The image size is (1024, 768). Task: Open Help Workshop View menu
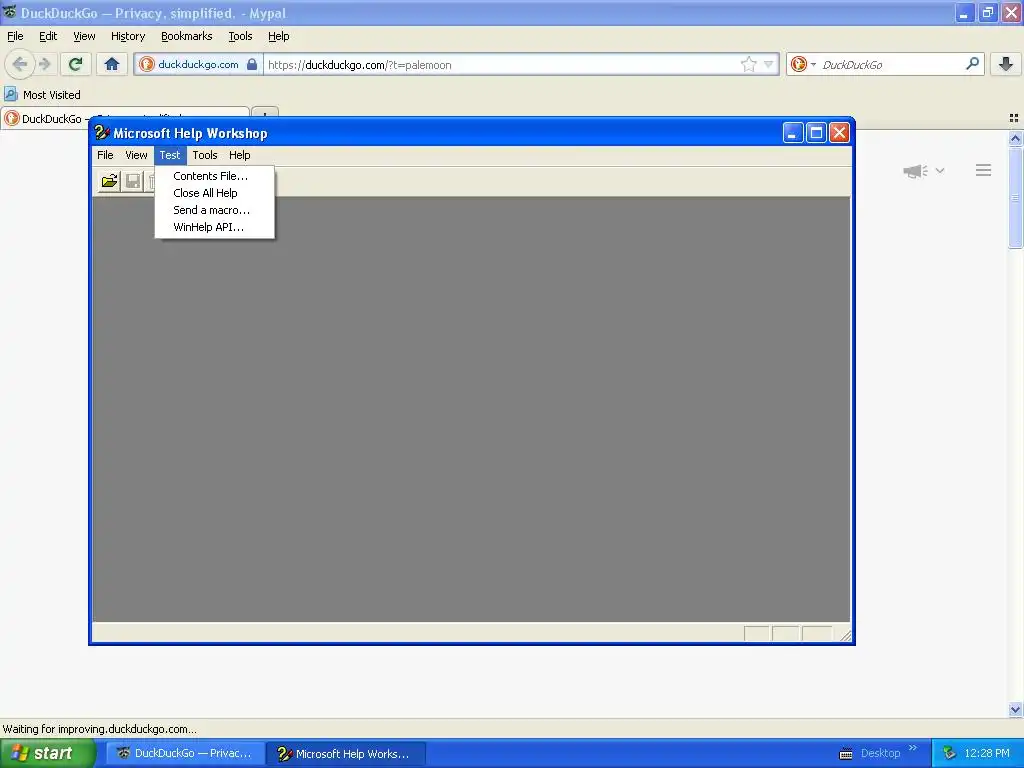click(136, 155)
